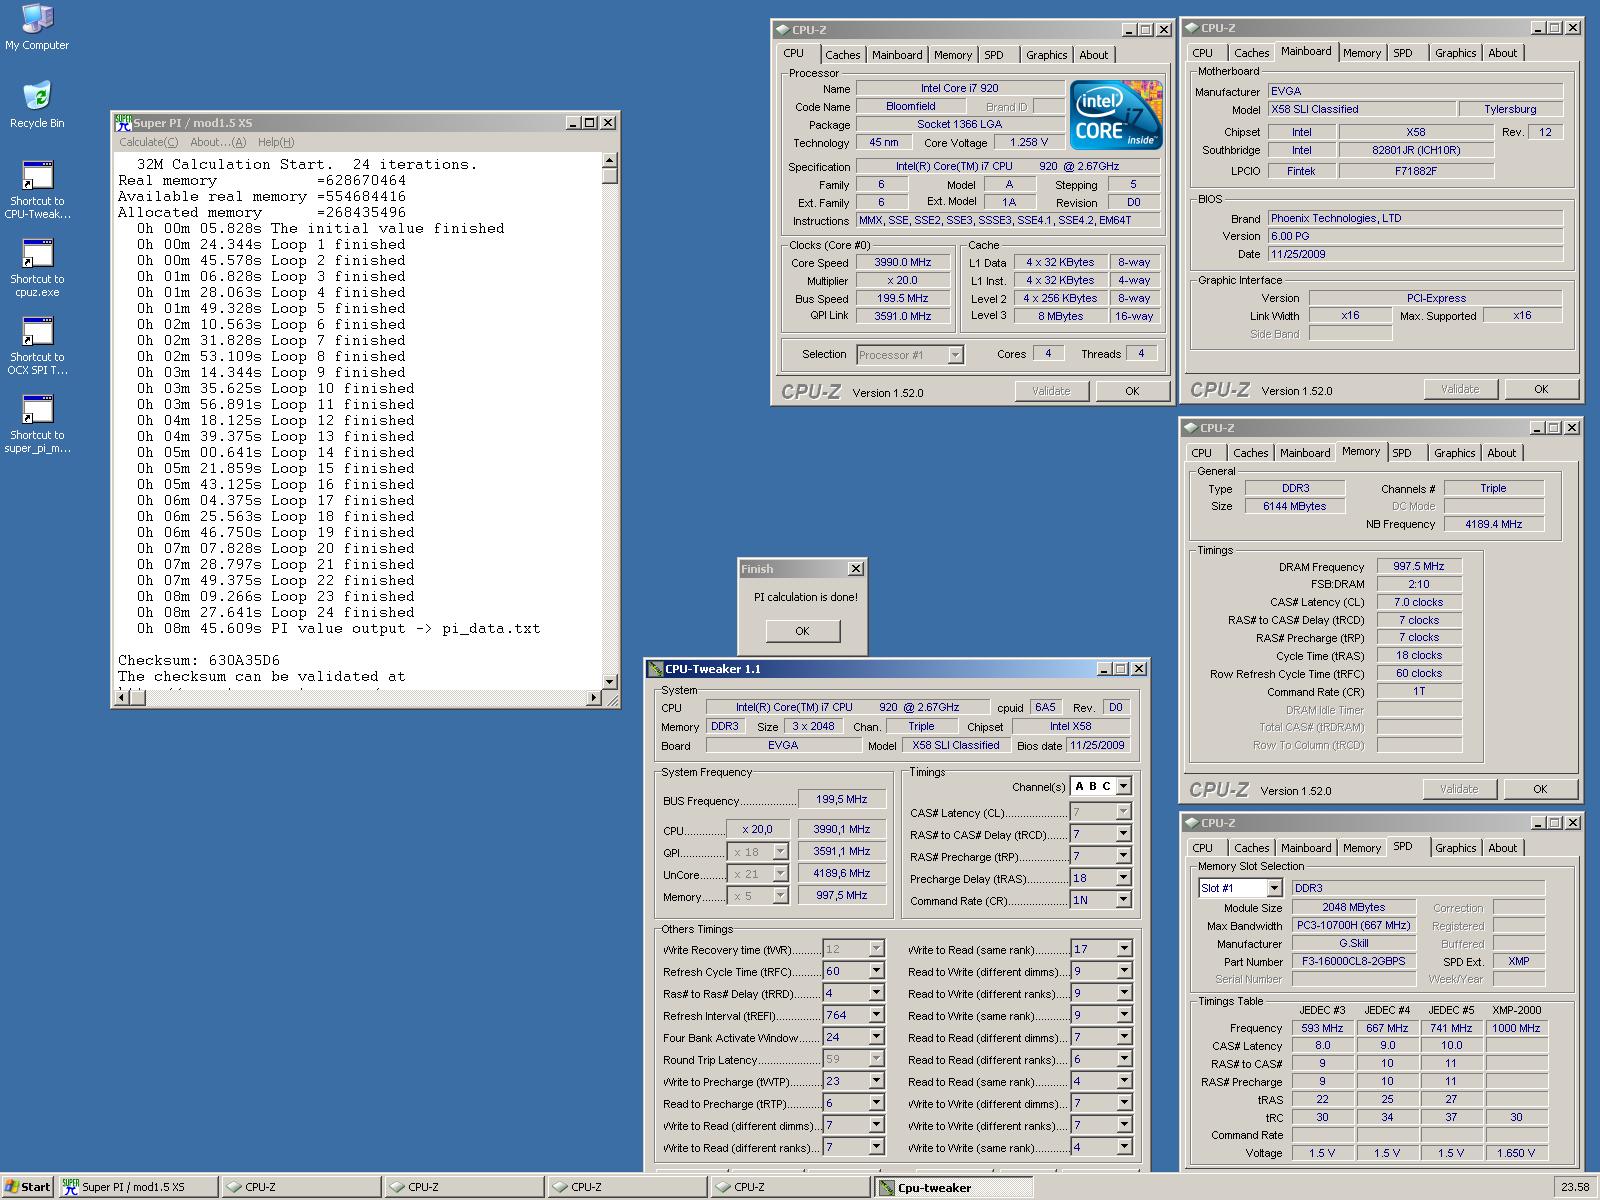This screenshot has width=1600, height=1200.
Task: Open the About menu in Super PI
Action: point(218,142)
